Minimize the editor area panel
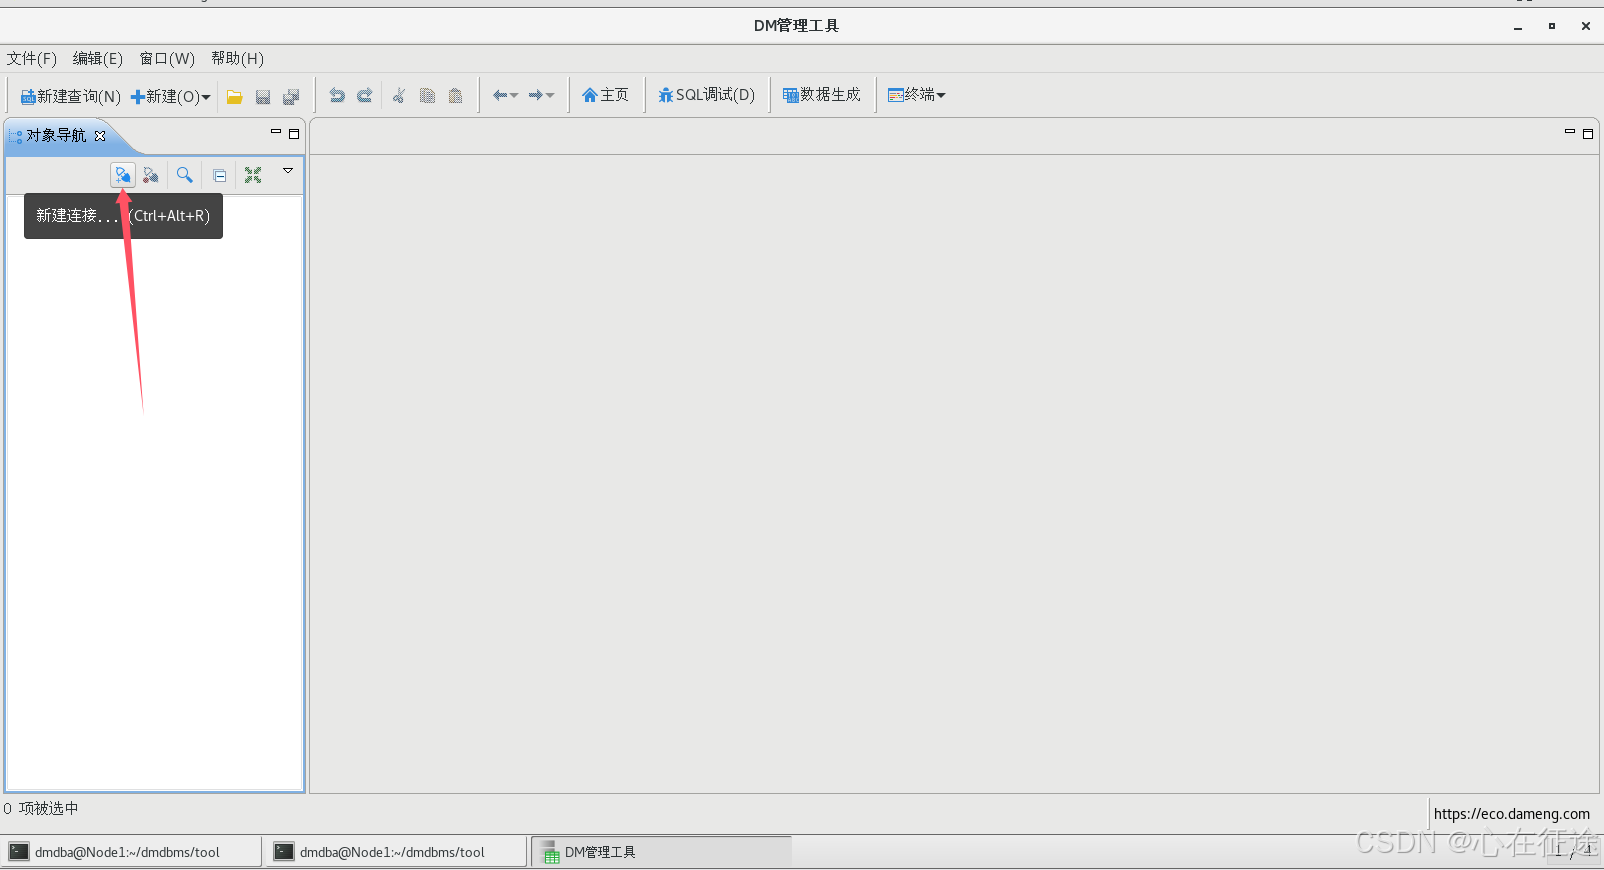The width and height of the screenshot is (1604, 870). pos(1570,132)
